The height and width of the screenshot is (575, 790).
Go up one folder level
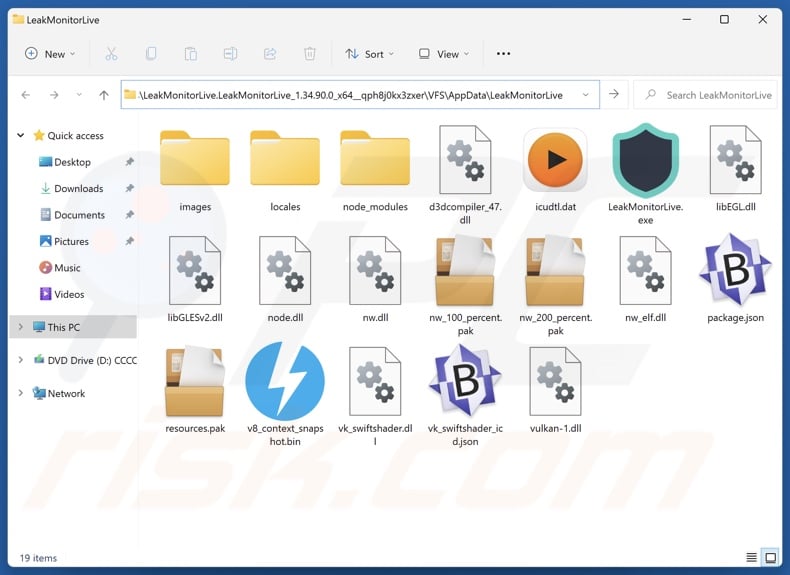104,95
